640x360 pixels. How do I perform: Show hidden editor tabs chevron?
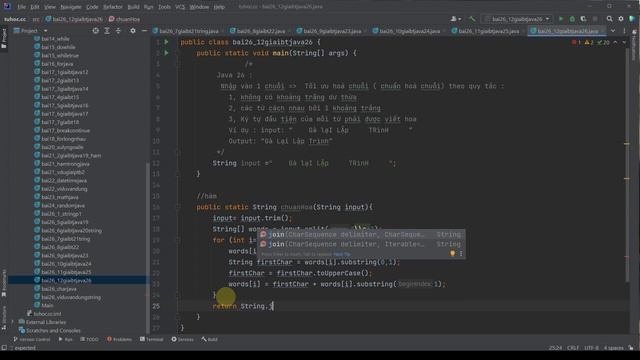(x=613, y=31)
